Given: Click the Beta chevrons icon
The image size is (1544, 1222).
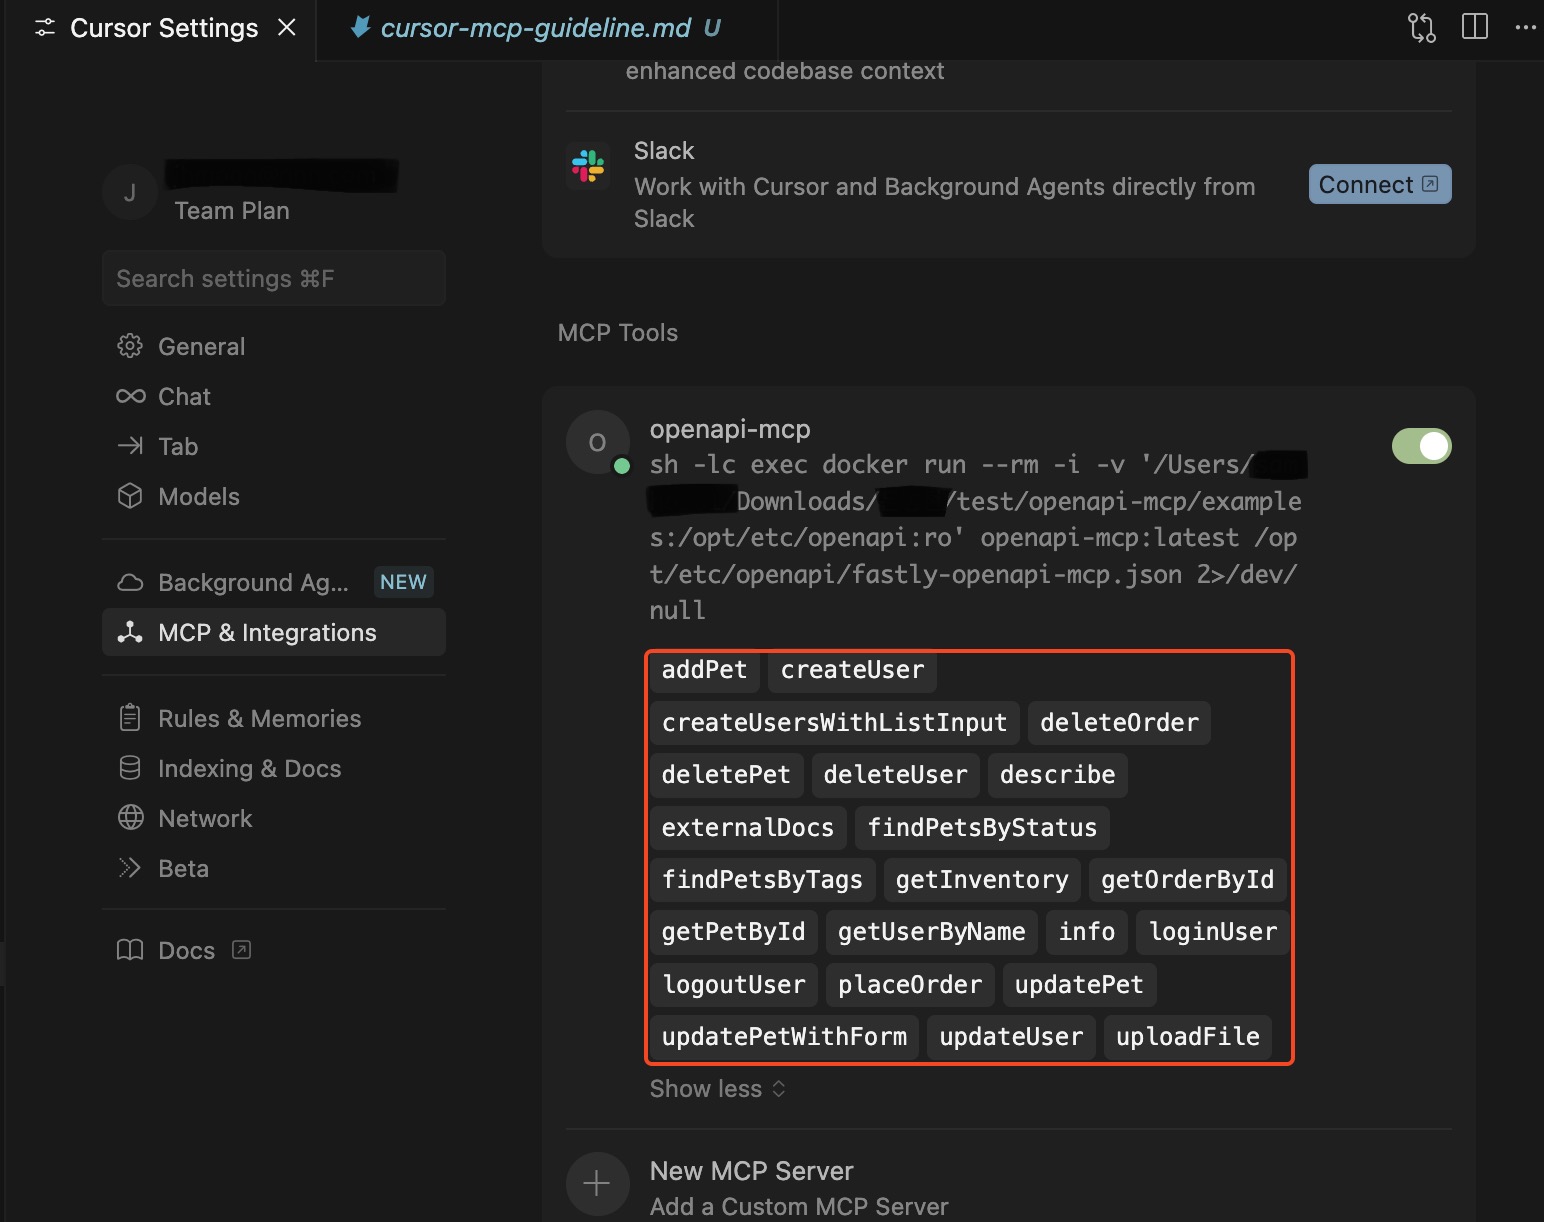Looking at the screenshot, I should coord(130,868).
